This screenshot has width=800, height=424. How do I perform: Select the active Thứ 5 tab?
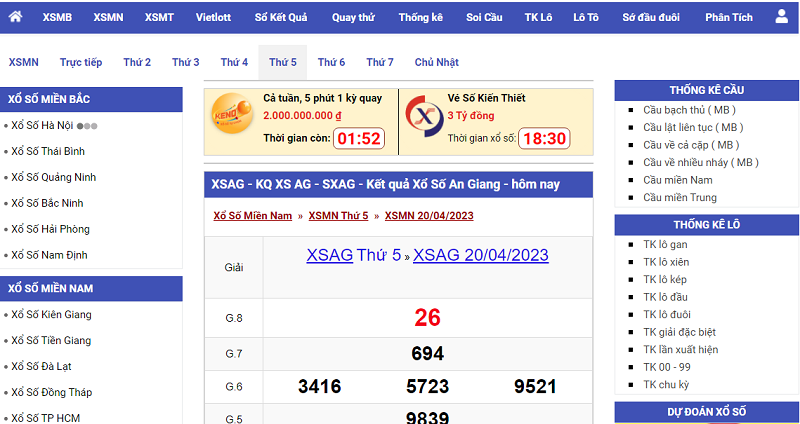(x=283, y=62)
